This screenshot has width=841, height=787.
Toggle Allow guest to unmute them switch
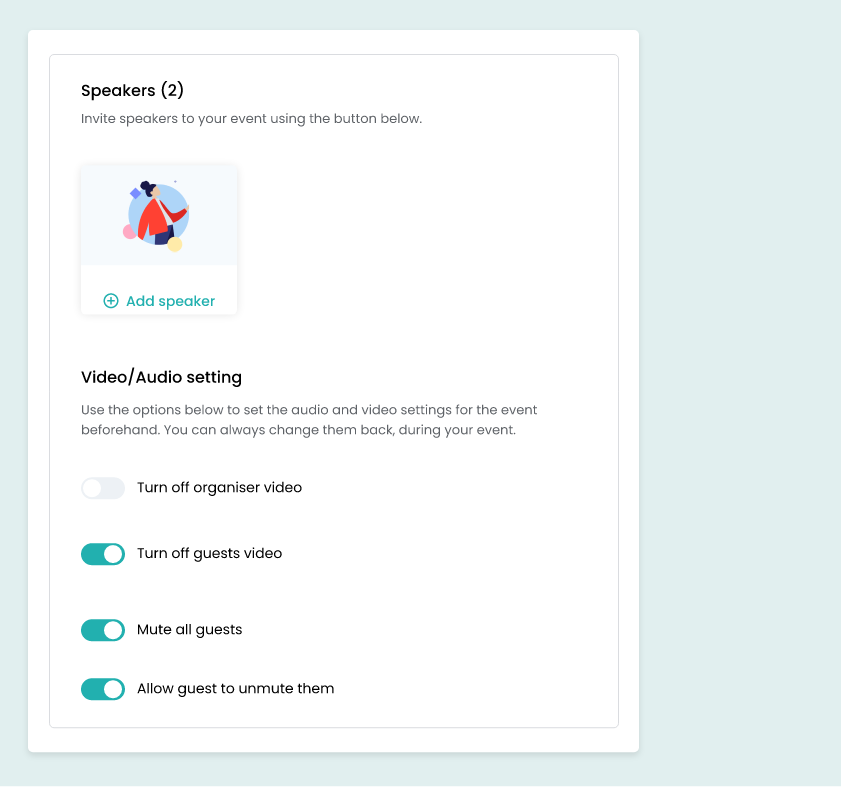click(x=103, y=689)
